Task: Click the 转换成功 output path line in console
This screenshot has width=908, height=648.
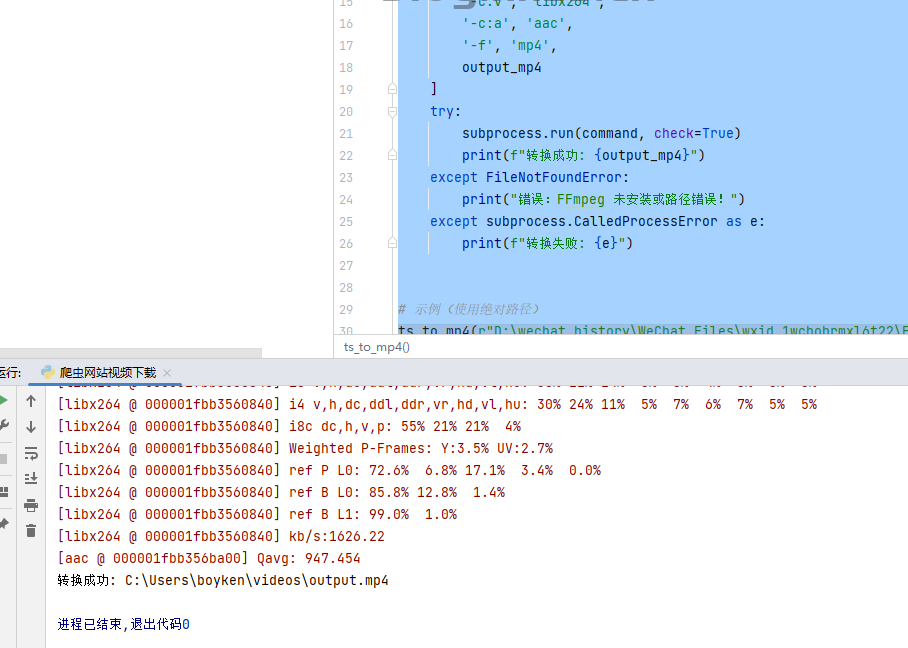Action: [223, 581]
